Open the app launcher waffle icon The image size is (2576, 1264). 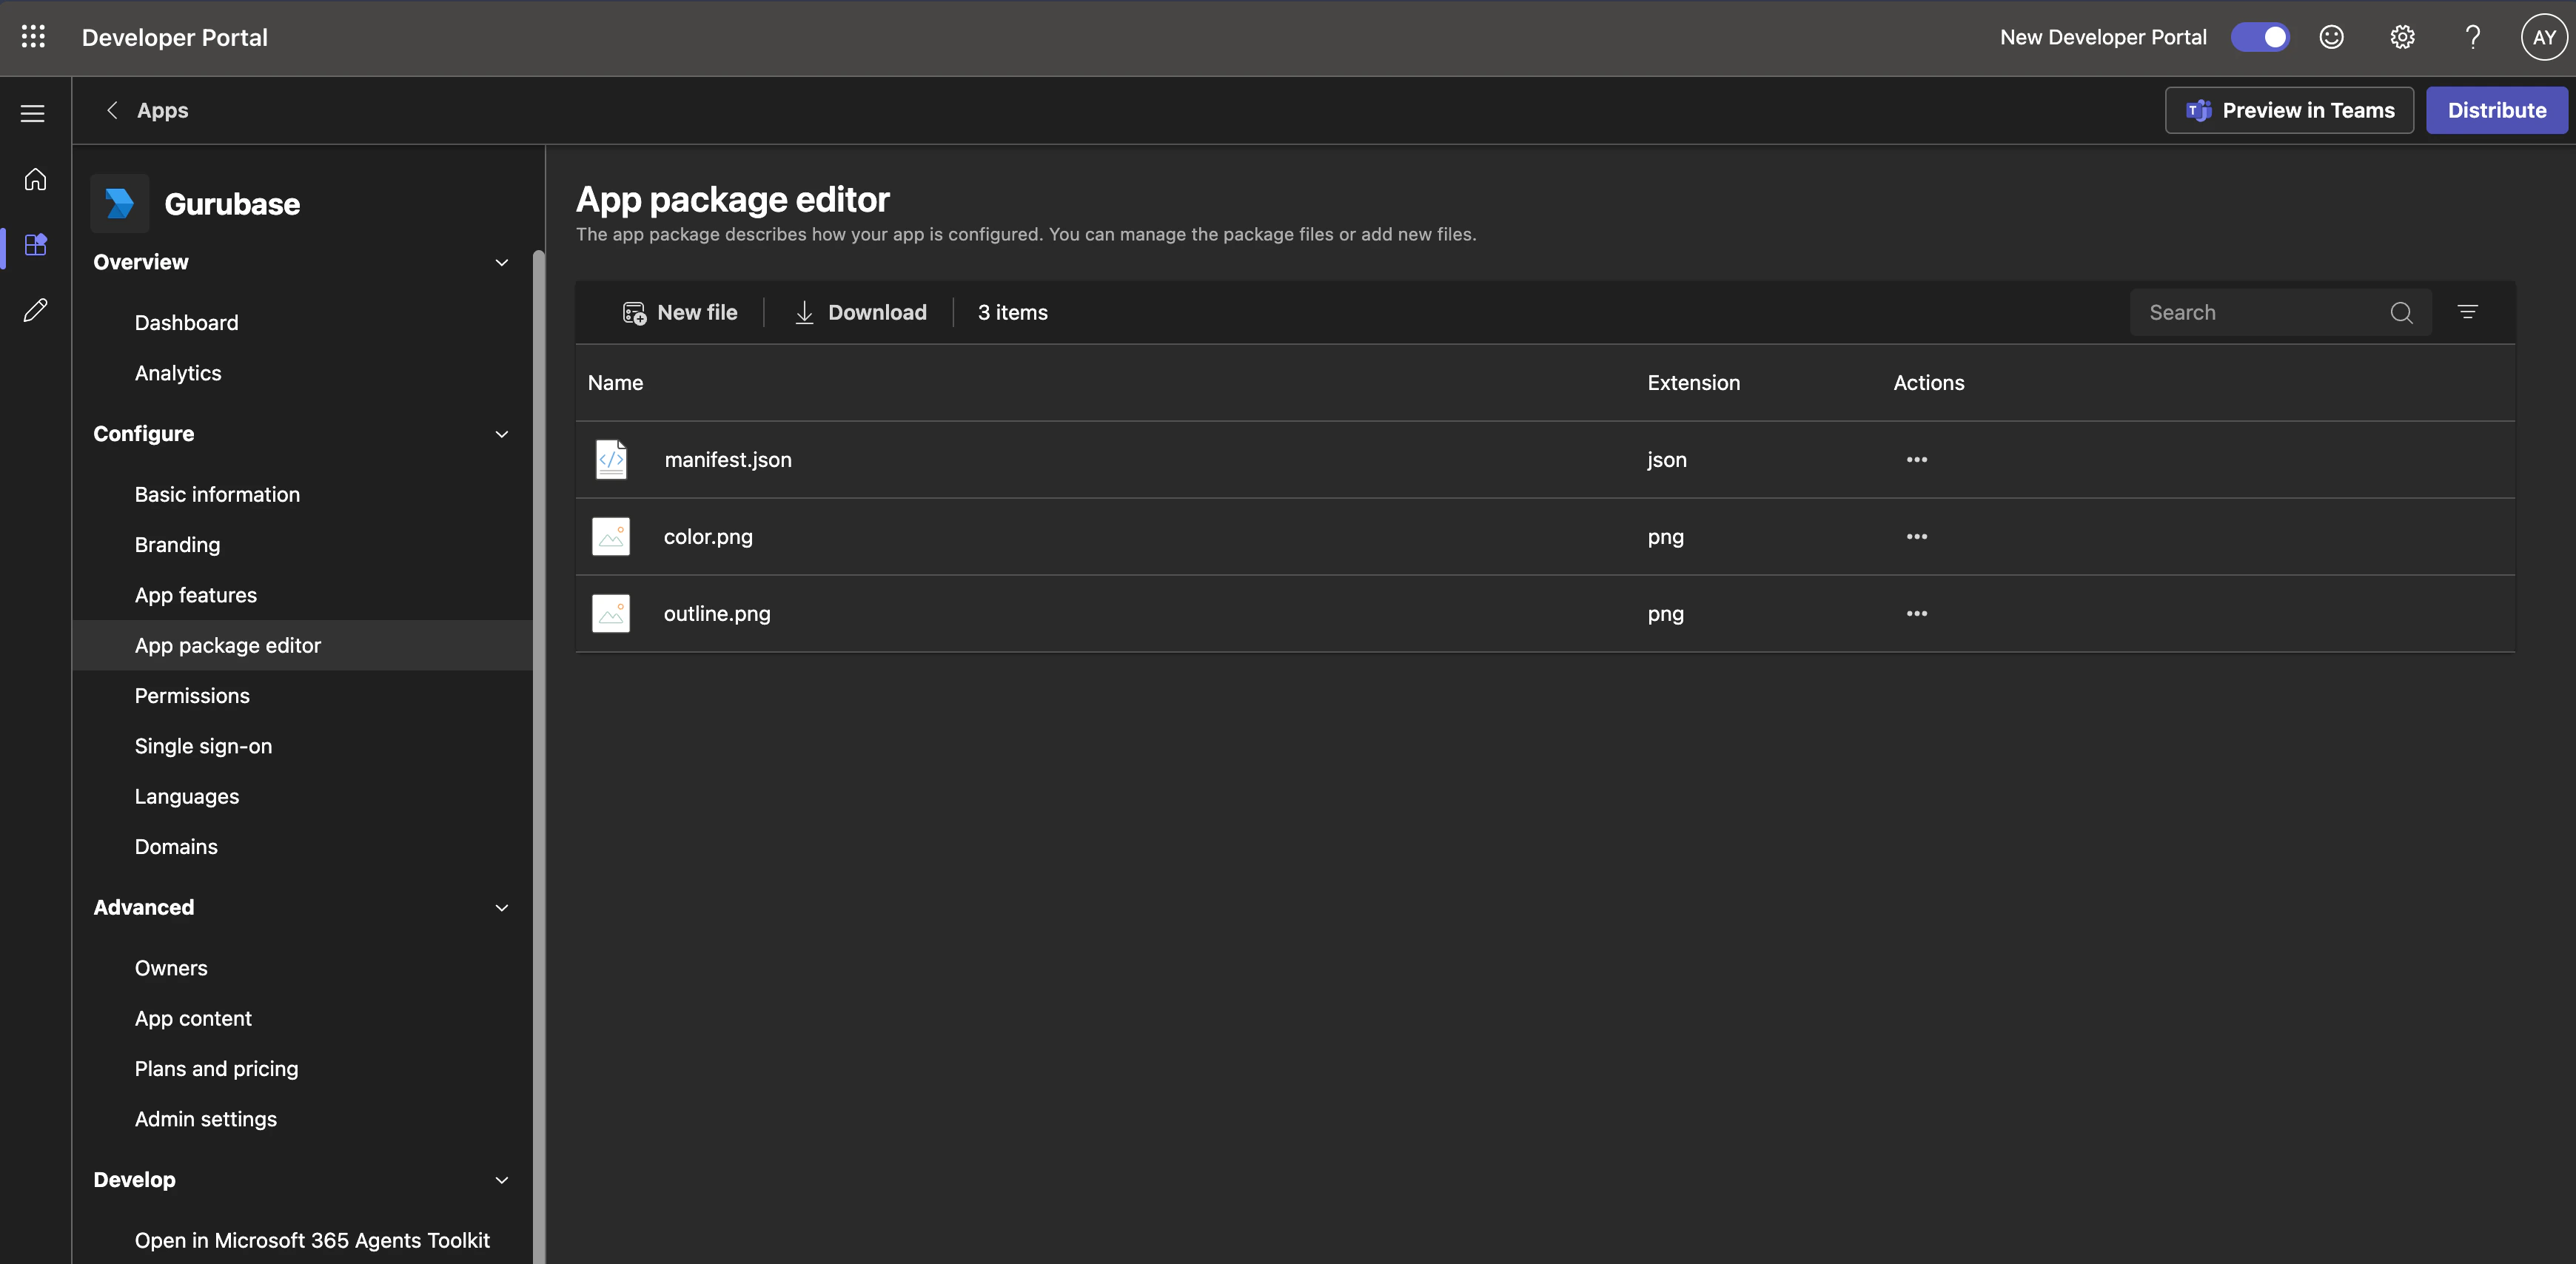click(33, 37)
